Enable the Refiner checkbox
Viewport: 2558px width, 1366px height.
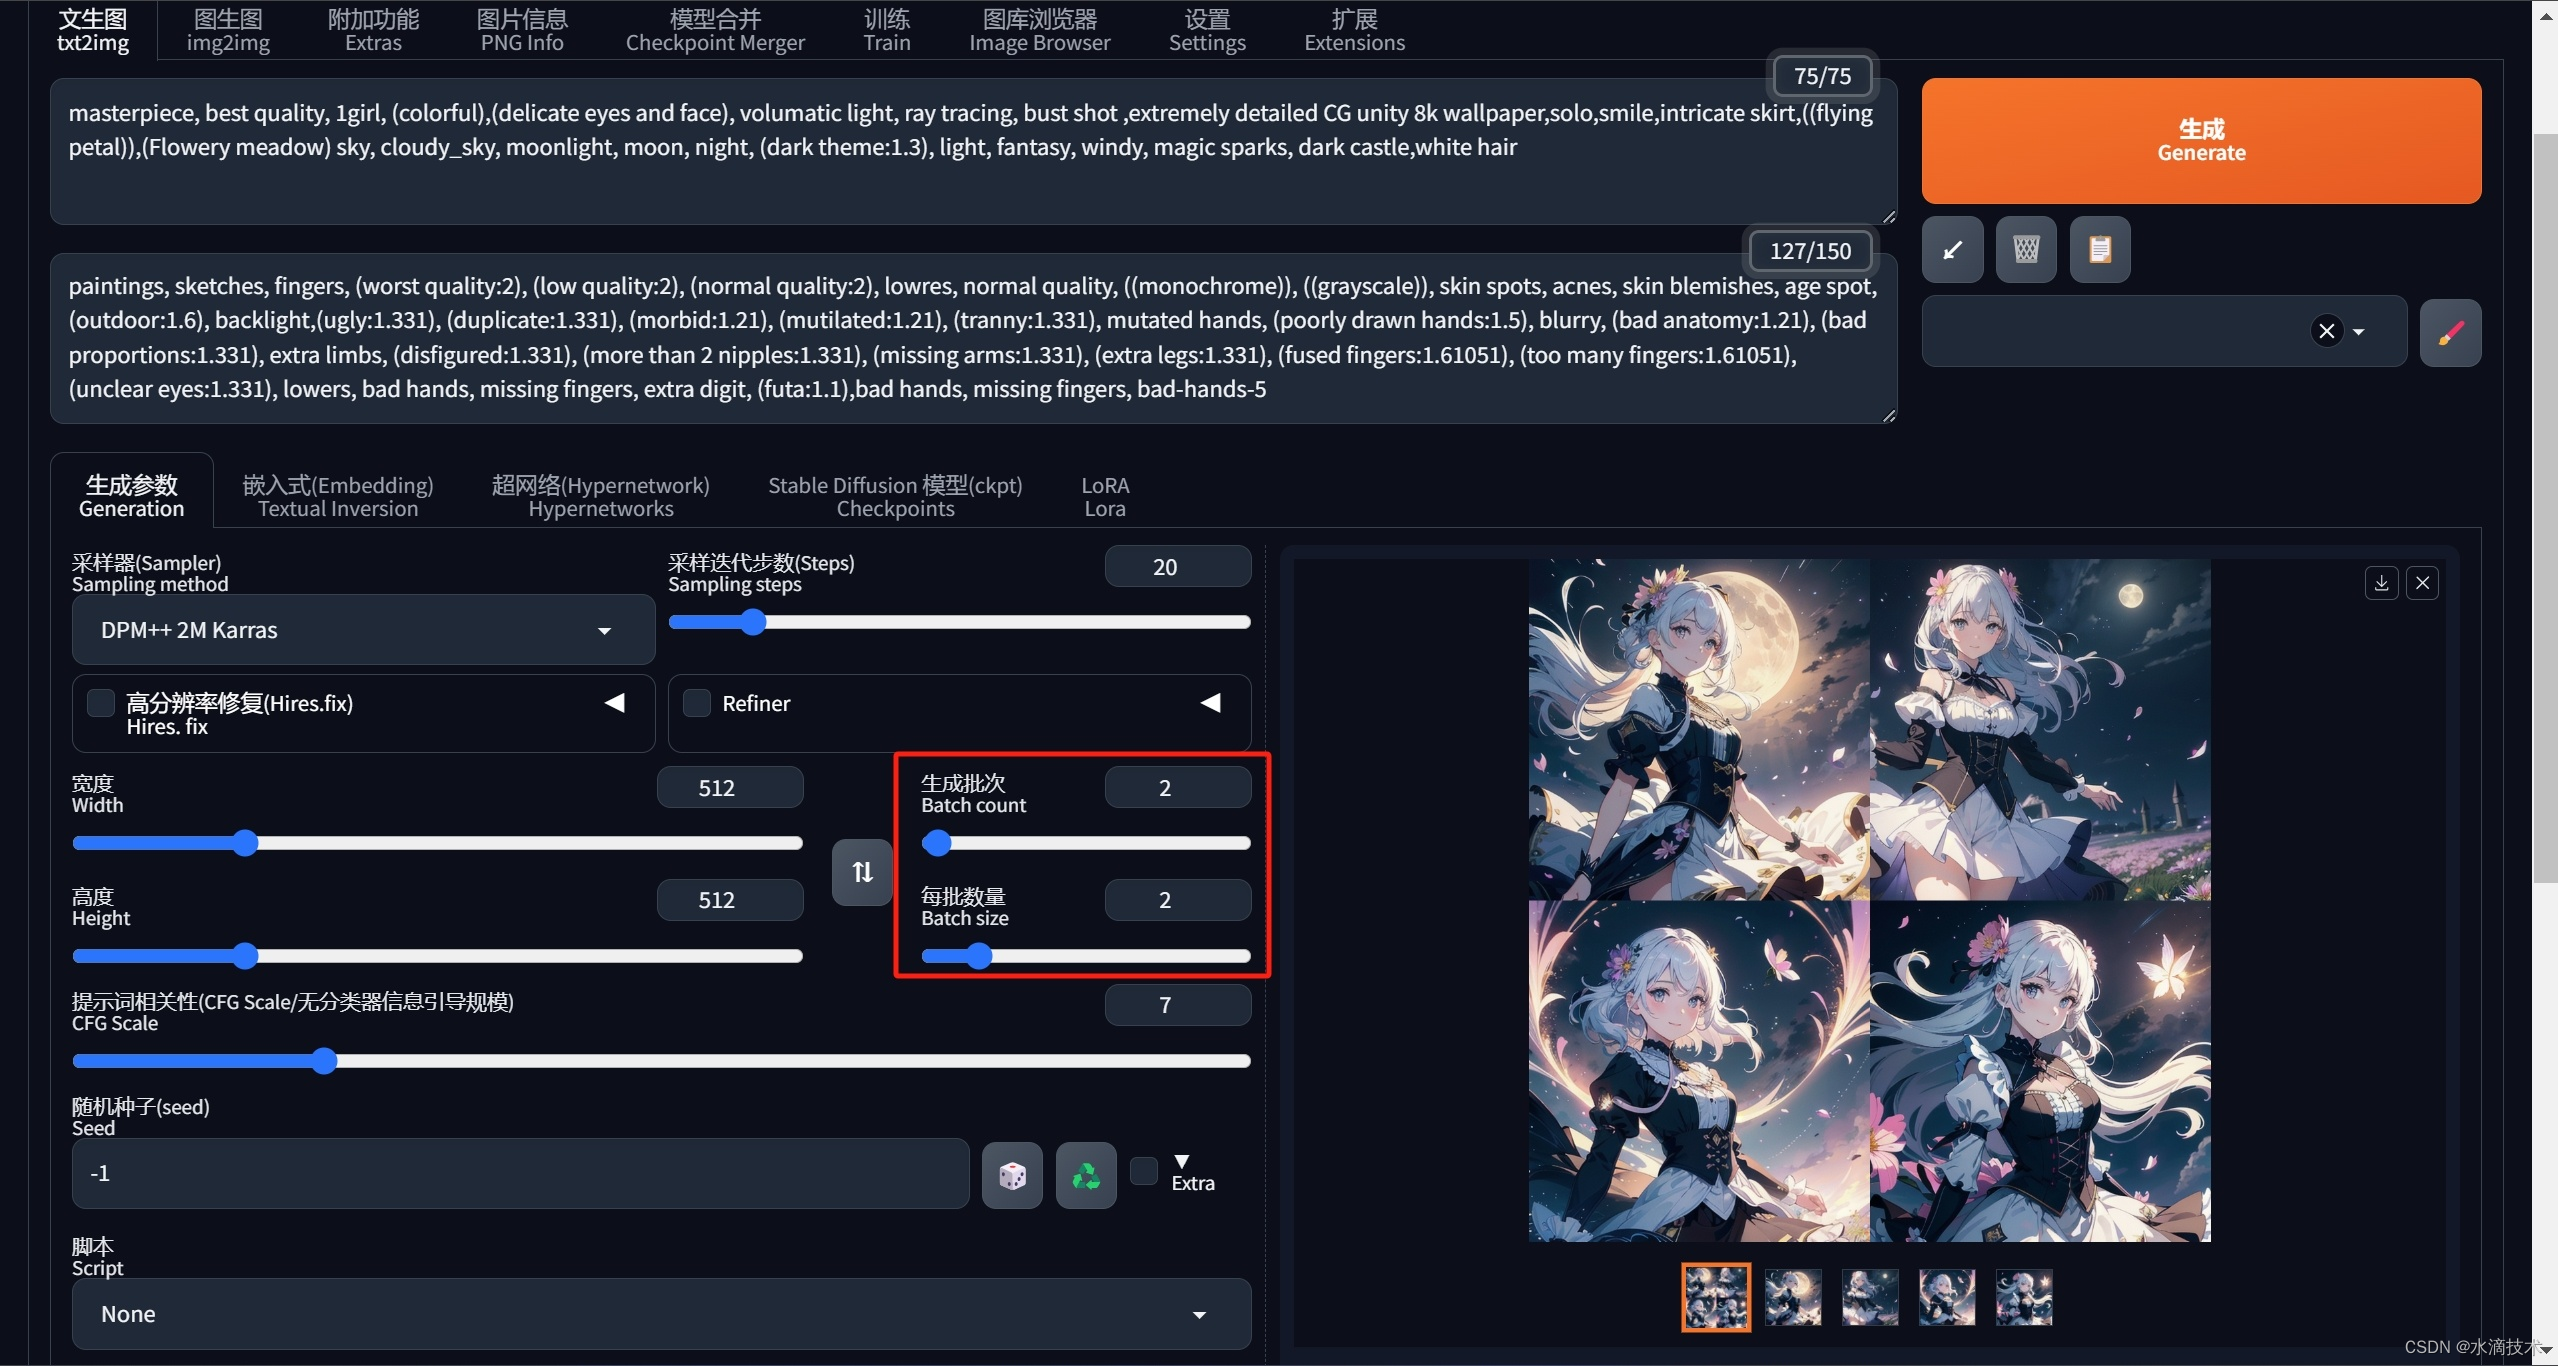(697, 703)
